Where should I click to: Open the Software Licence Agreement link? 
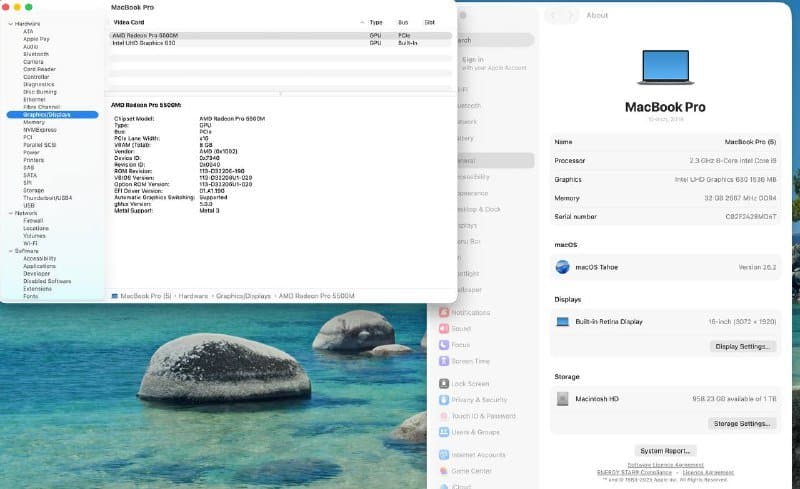point(665,465)
